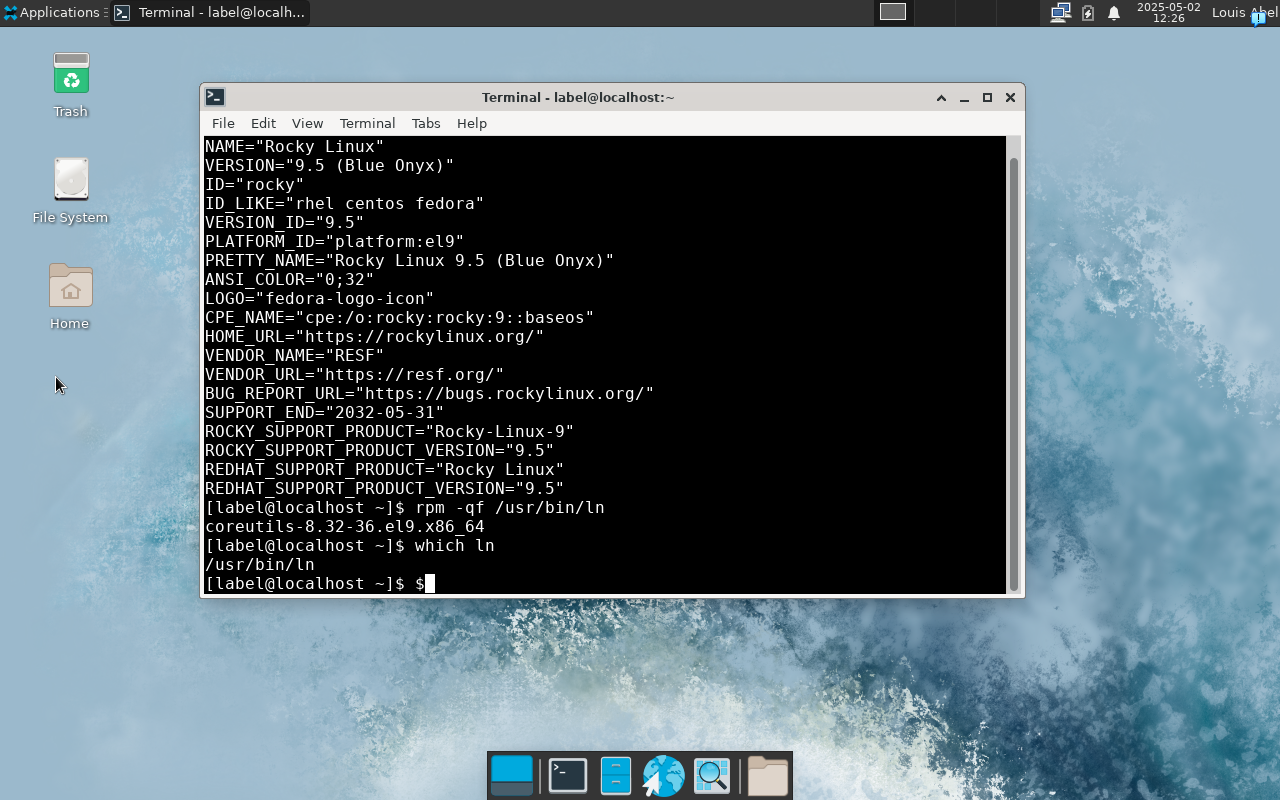Click the date and time clock
1280x800 pixels.
tap(1168, 13)
